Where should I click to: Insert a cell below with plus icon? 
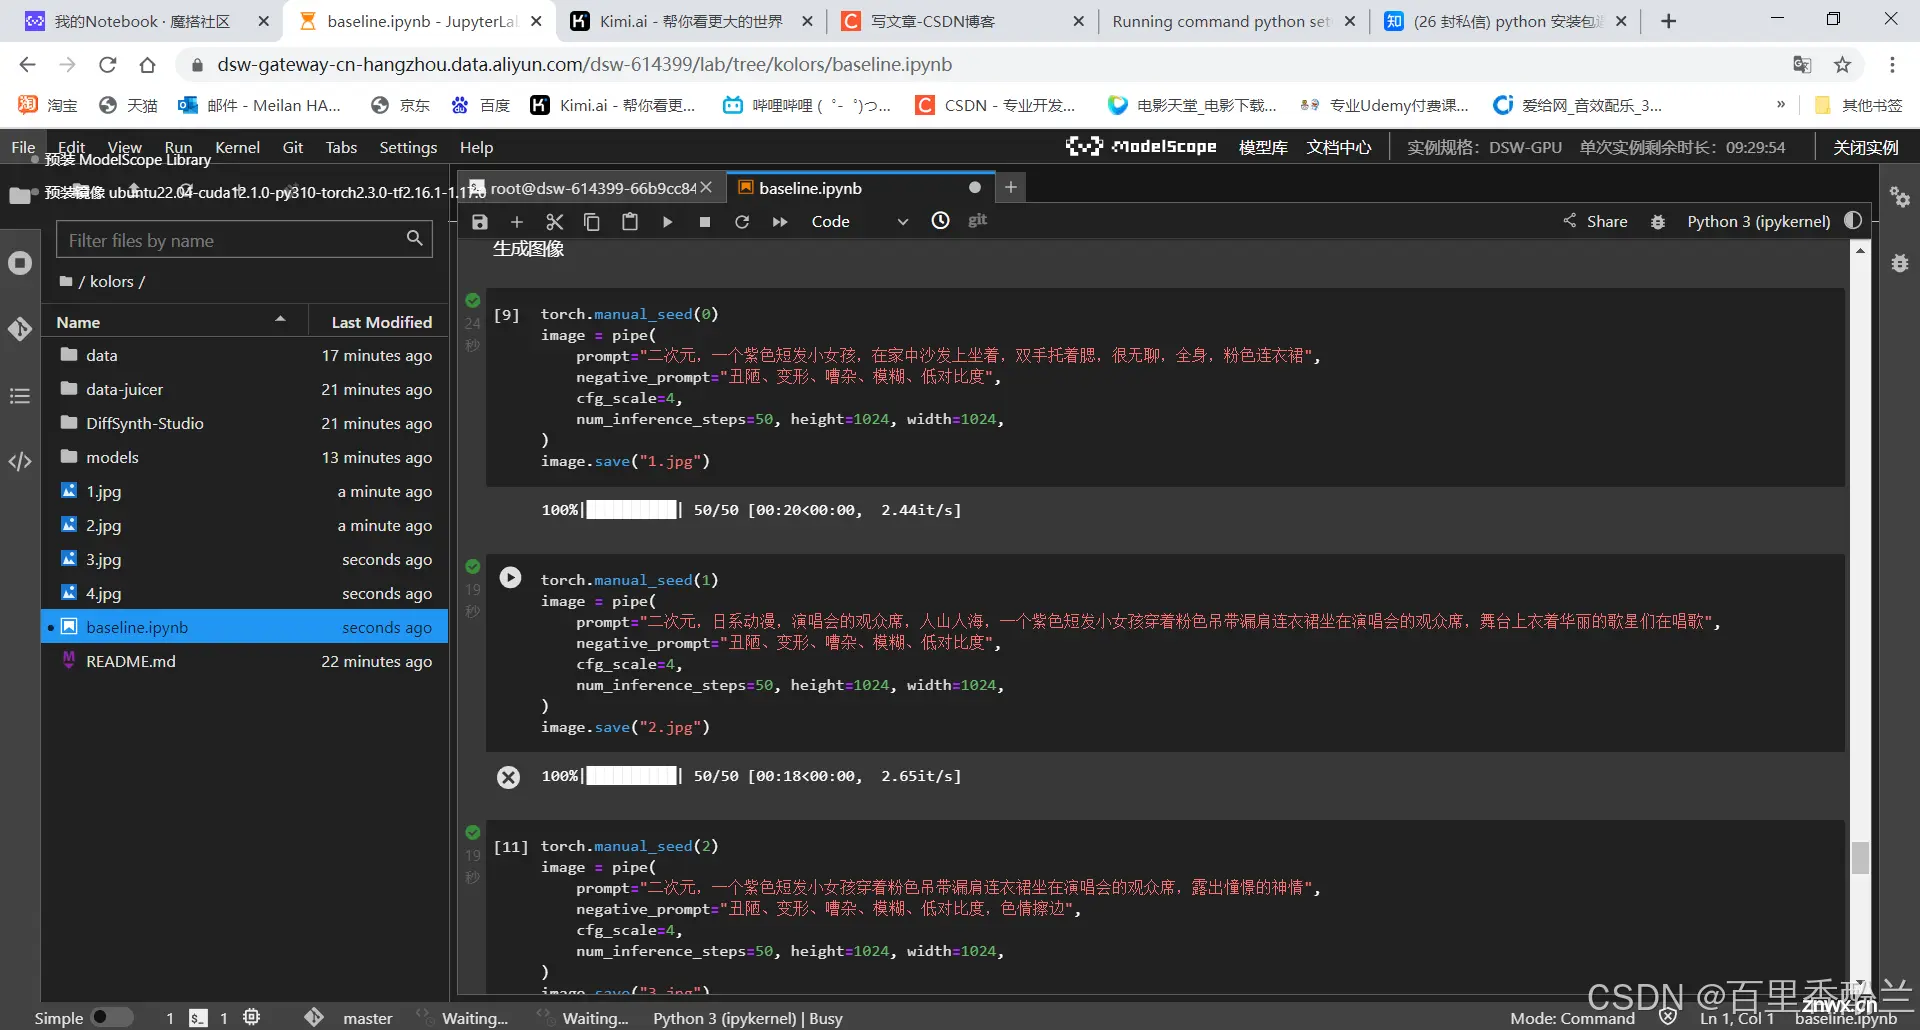point(517,222)
